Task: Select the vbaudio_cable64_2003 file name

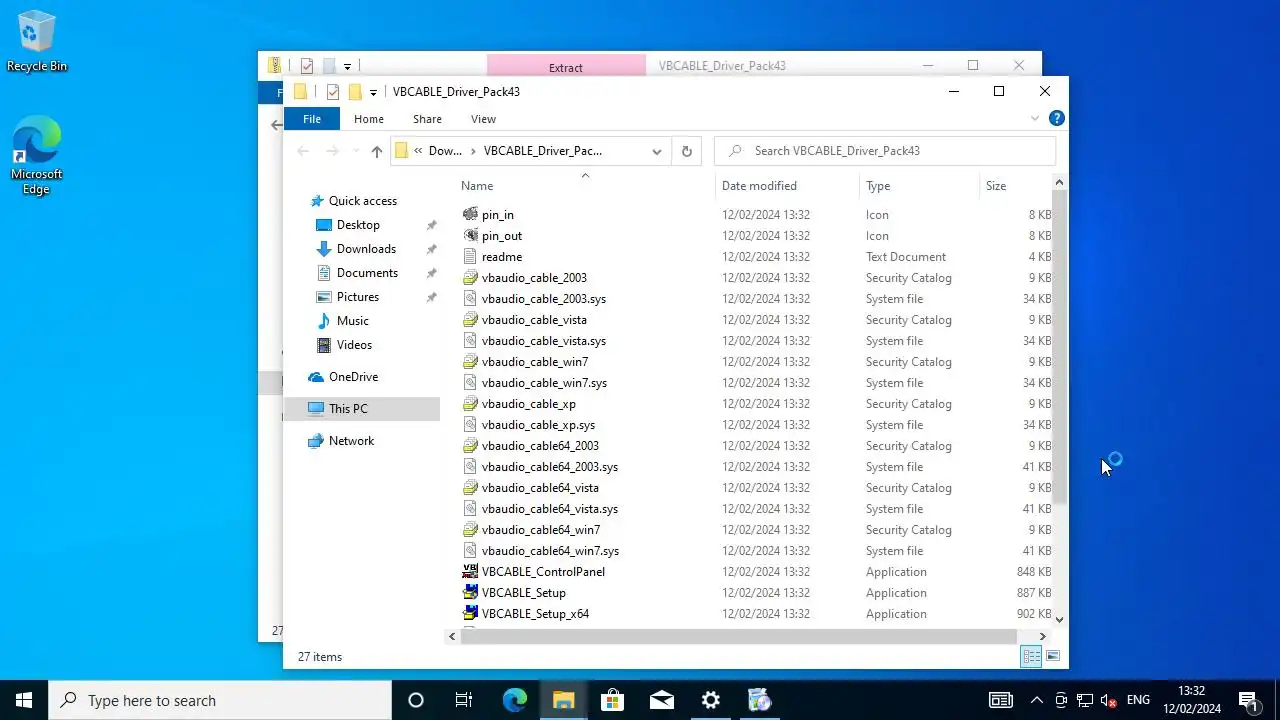Action: [x=540, y=446]
